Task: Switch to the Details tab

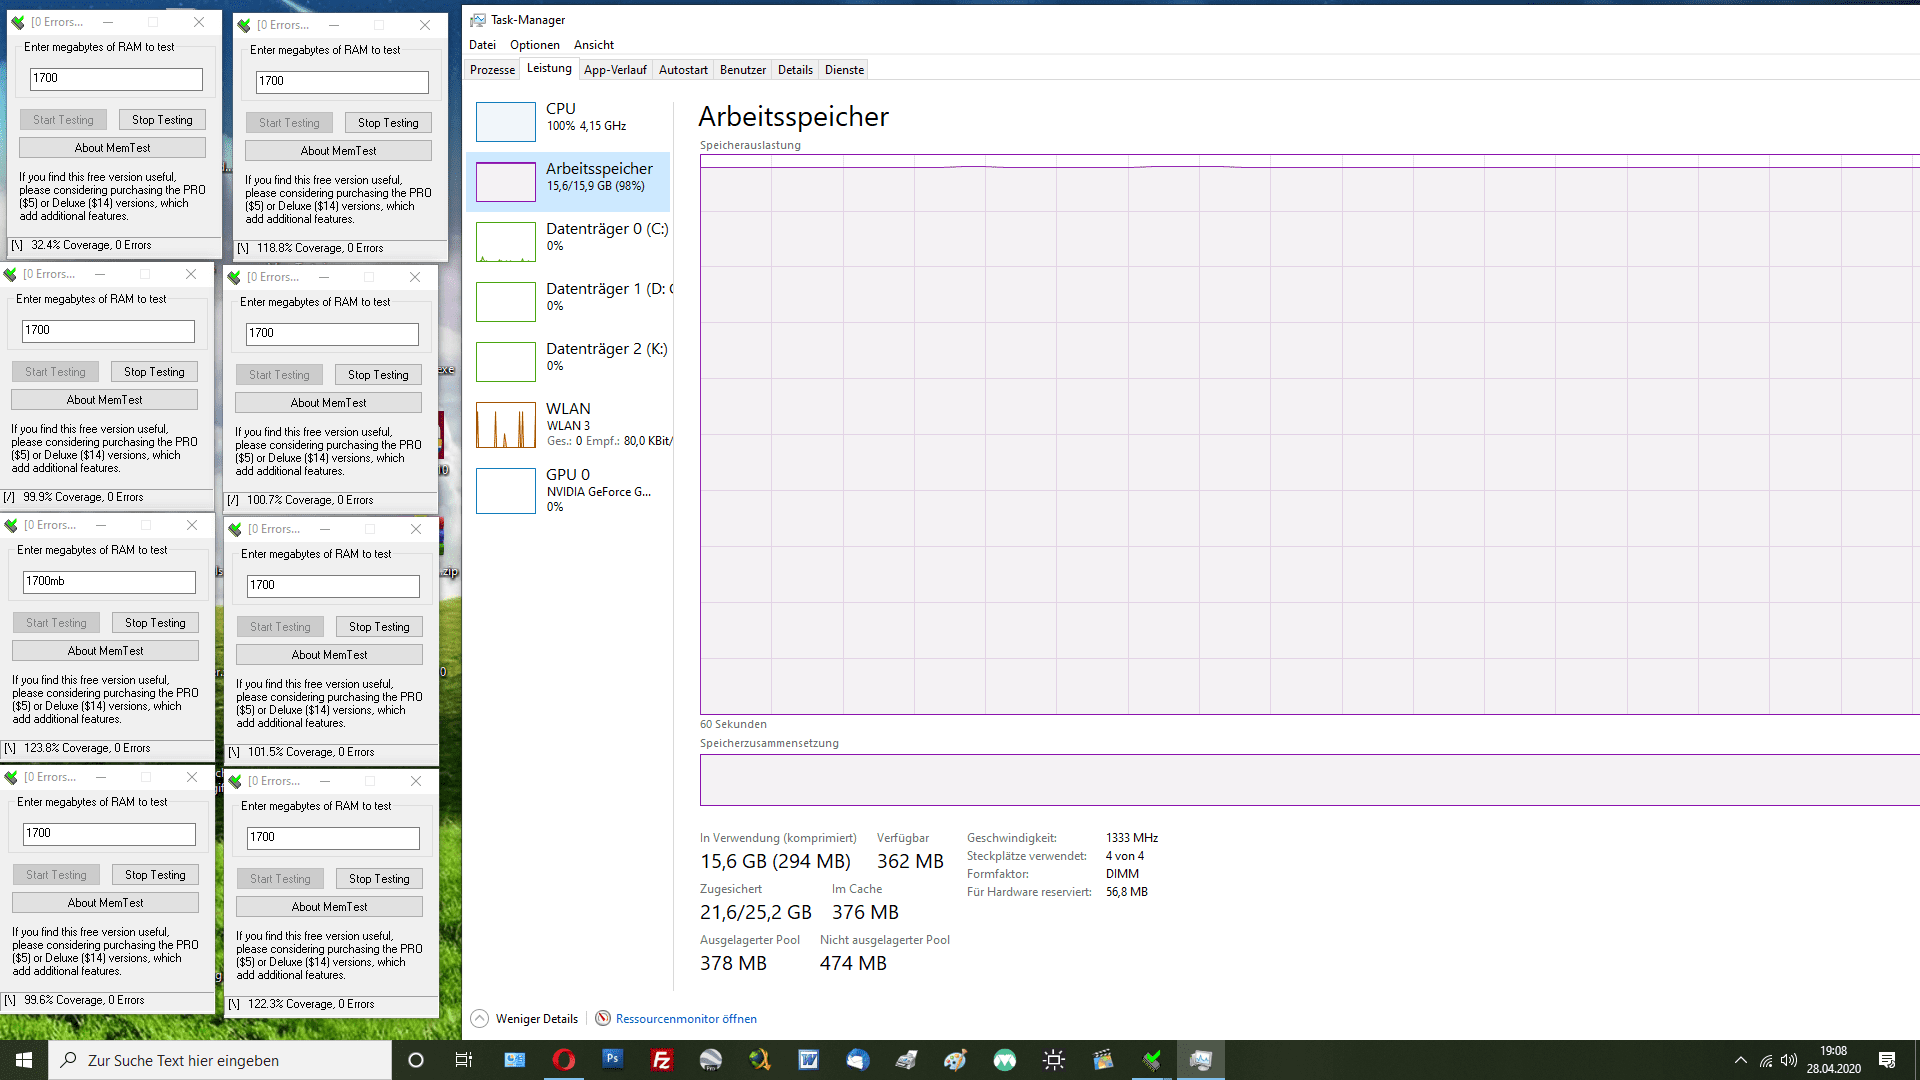Action: click(796, 70)
